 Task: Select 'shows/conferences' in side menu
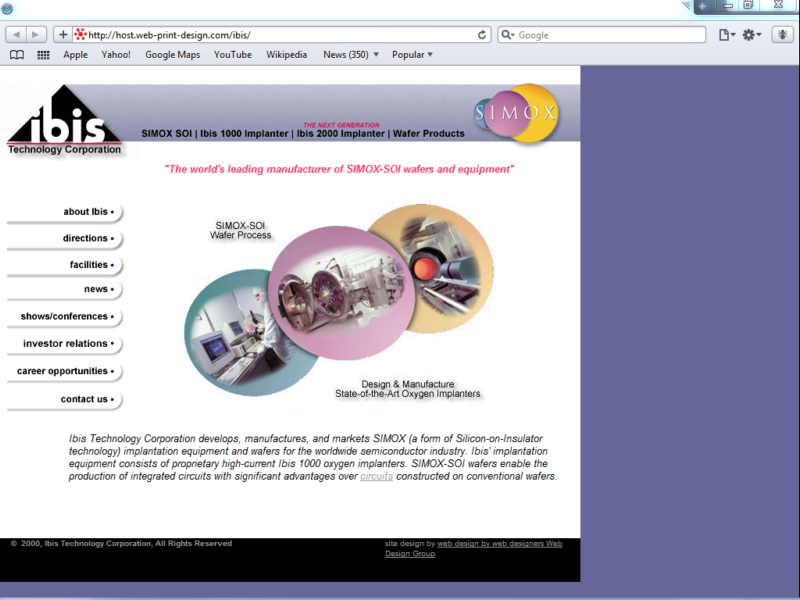(x=64, y=316)
